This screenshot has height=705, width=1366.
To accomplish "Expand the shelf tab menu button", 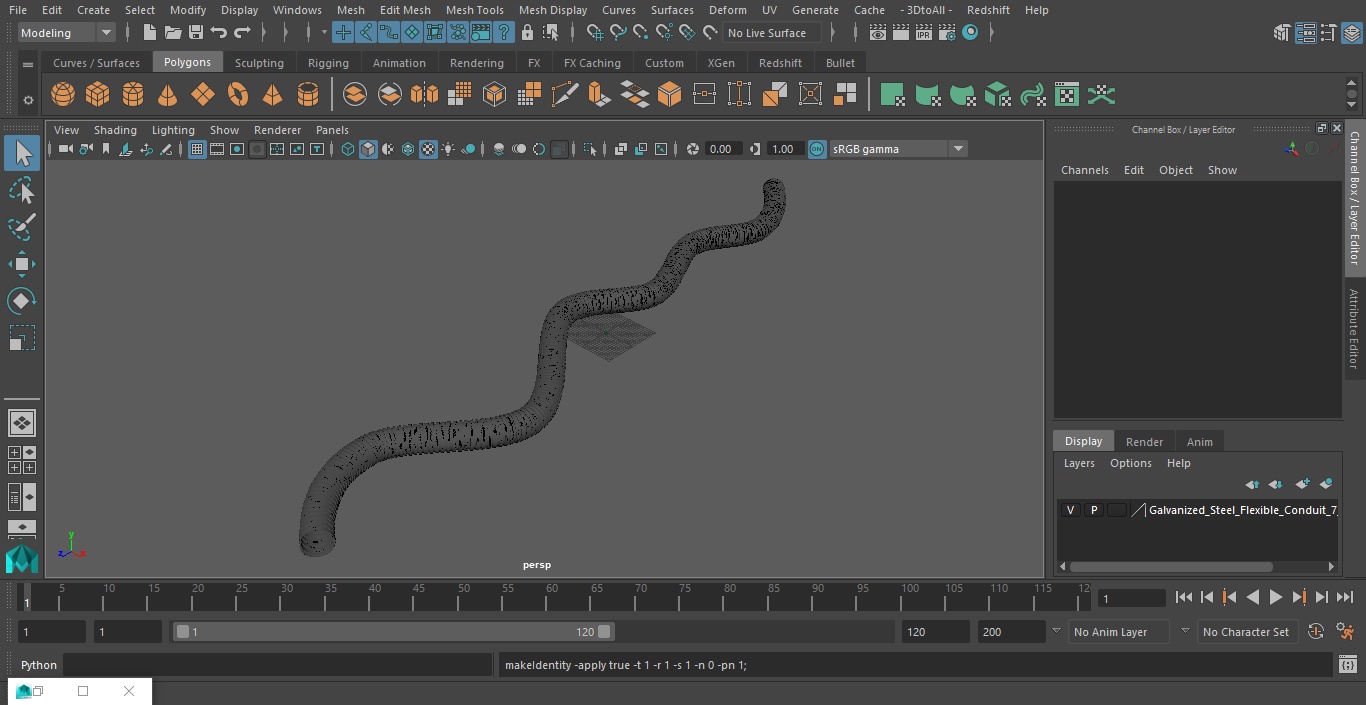I will click(x=28, y=64).
